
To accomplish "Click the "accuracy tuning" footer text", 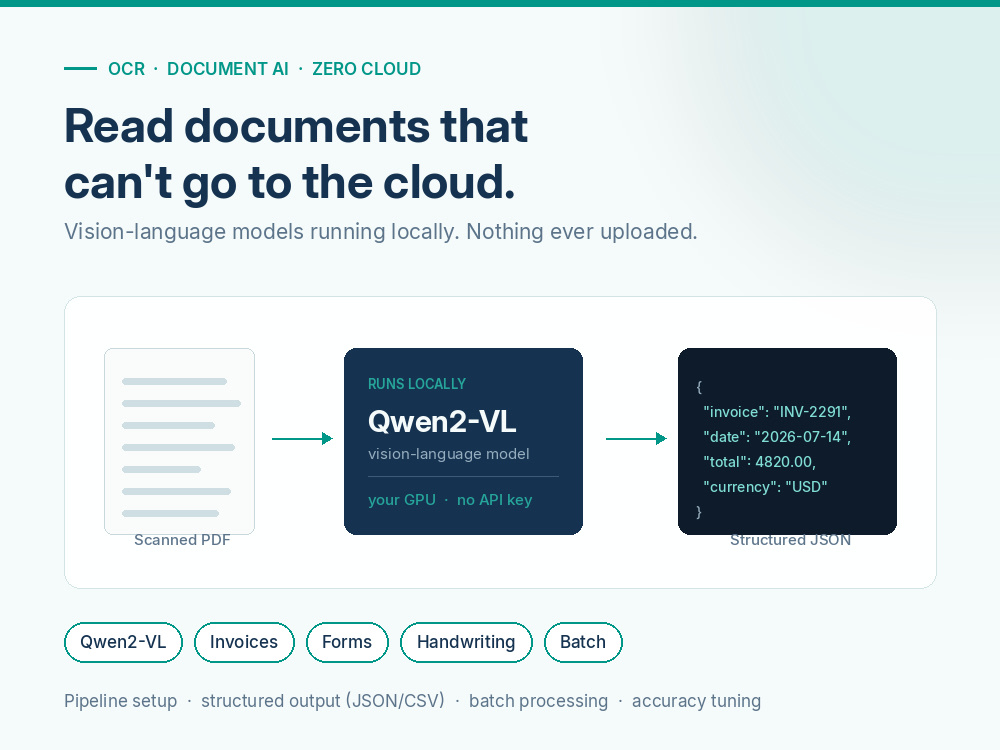I will [x=696, y=701].
